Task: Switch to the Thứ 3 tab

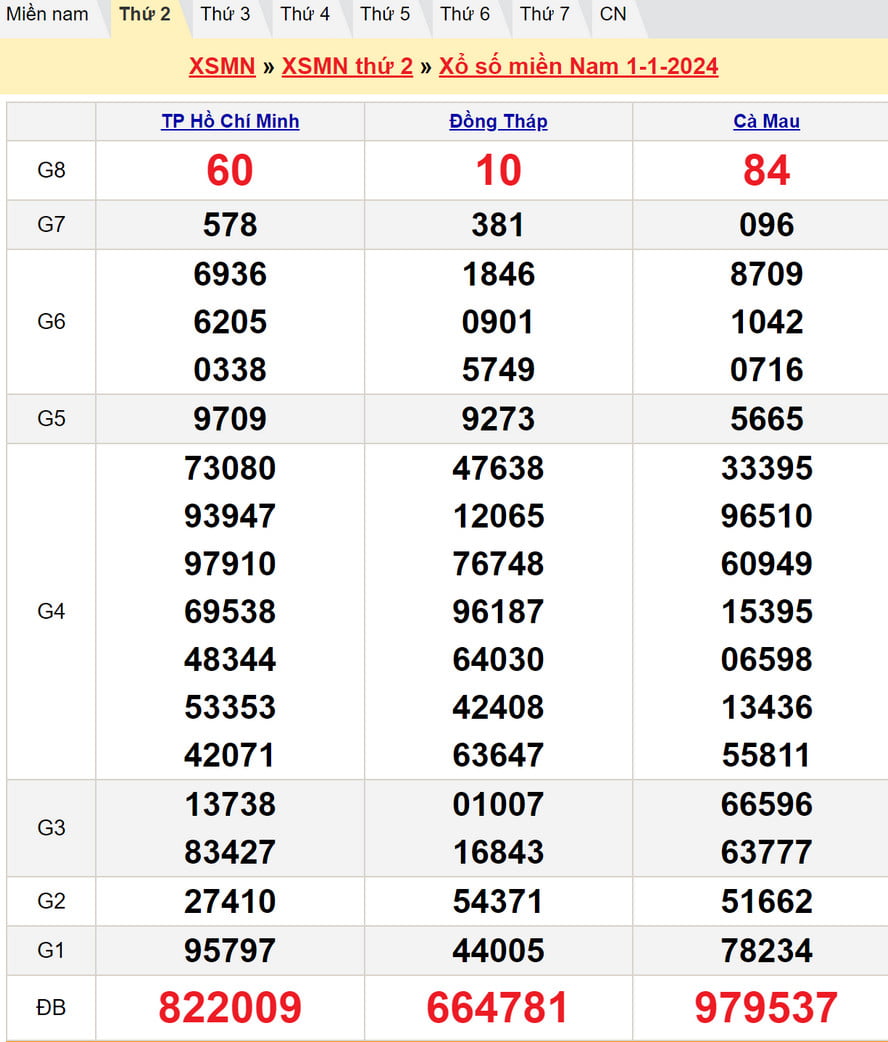Action: (225, 14)
